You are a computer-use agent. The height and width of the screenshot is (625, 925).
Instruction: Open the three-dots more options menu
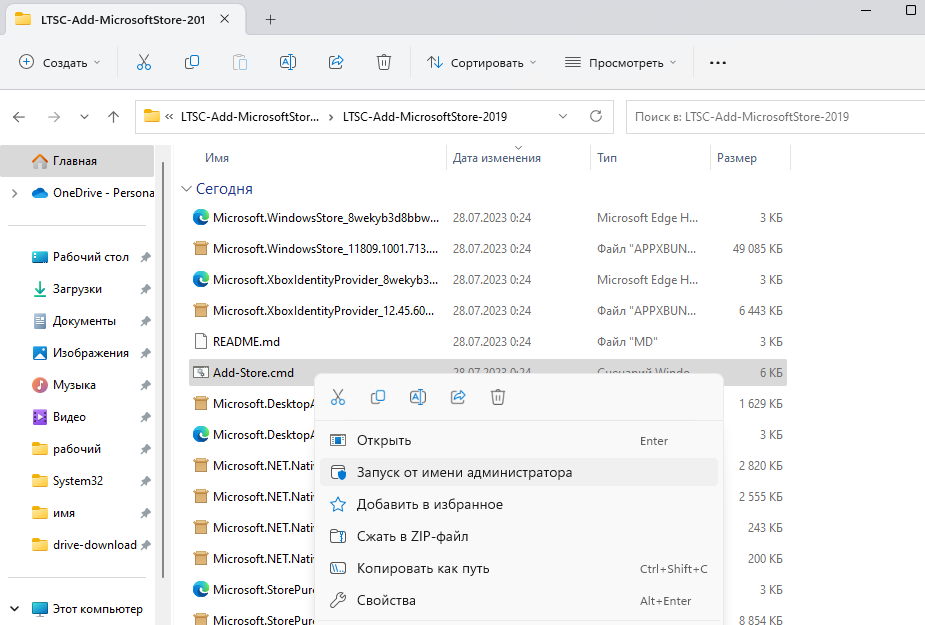(718, 63)
